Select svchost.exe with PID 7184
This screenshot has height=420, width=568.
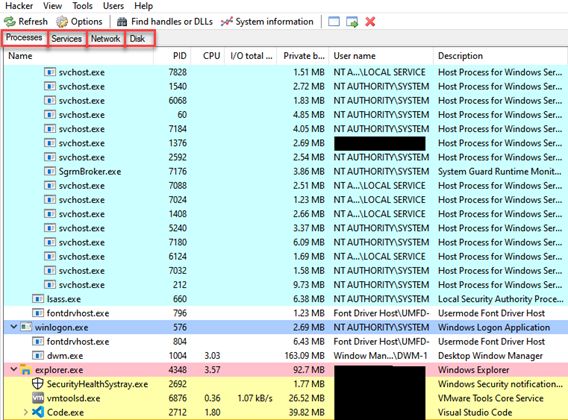point(285,129)
